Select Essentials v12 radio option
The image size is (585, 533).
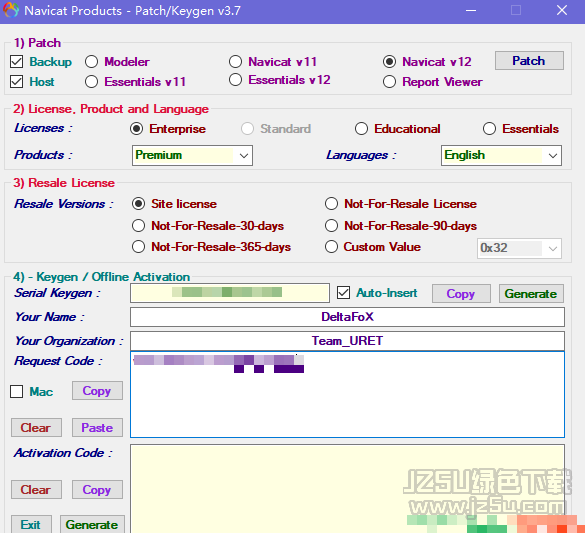click(x=235, y=79)
